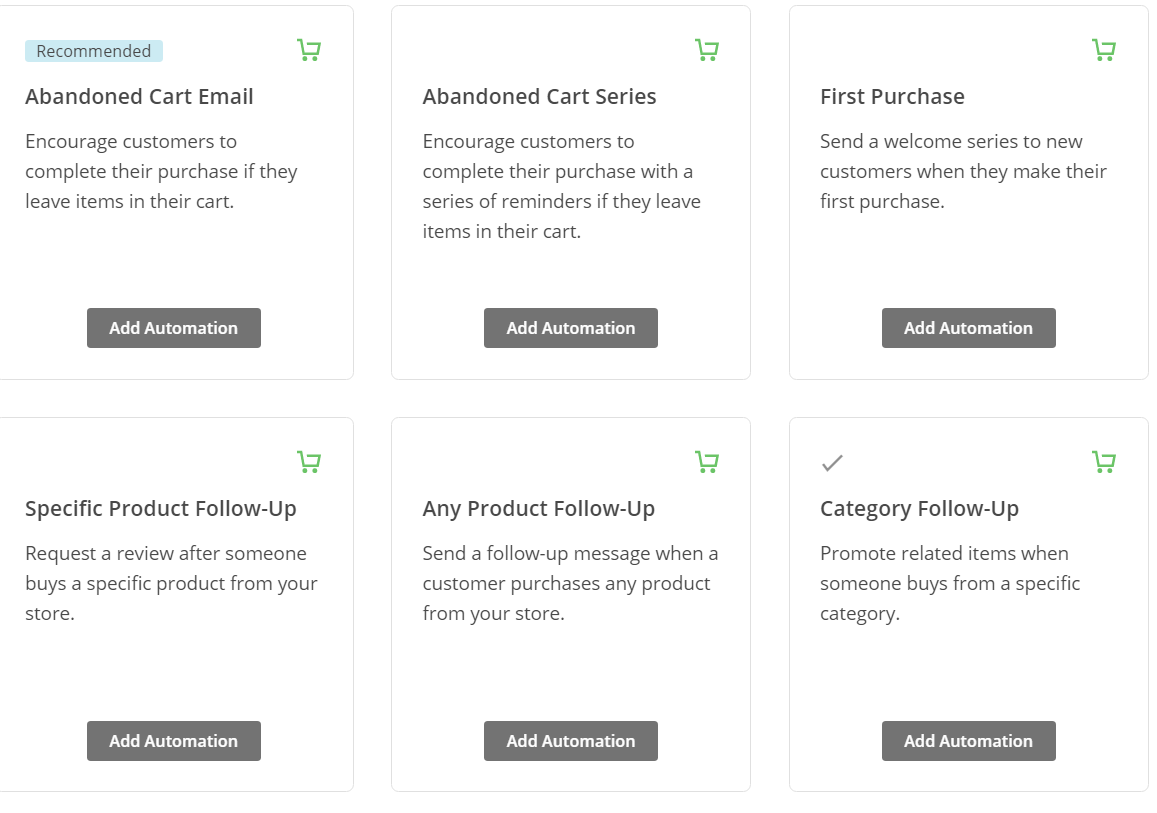Open the Any Product Follow-Up heading
This screenshot has width=1157, height=813.
(x=539, y=509)
